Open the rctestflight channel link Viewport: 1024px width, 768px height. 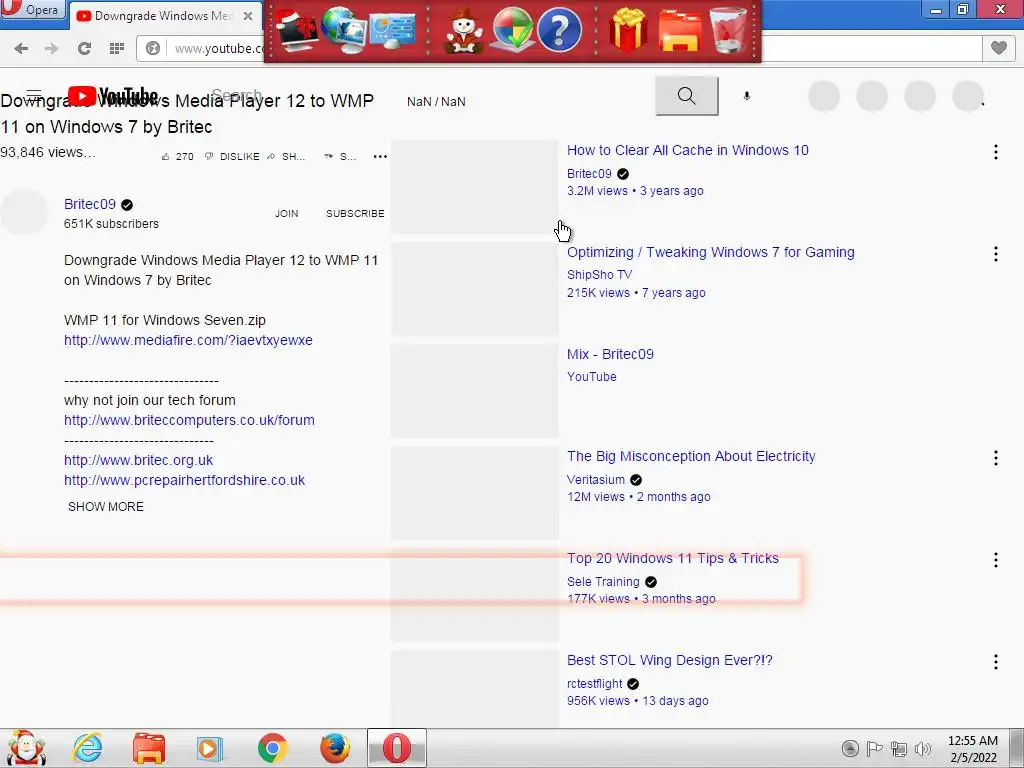594,684
